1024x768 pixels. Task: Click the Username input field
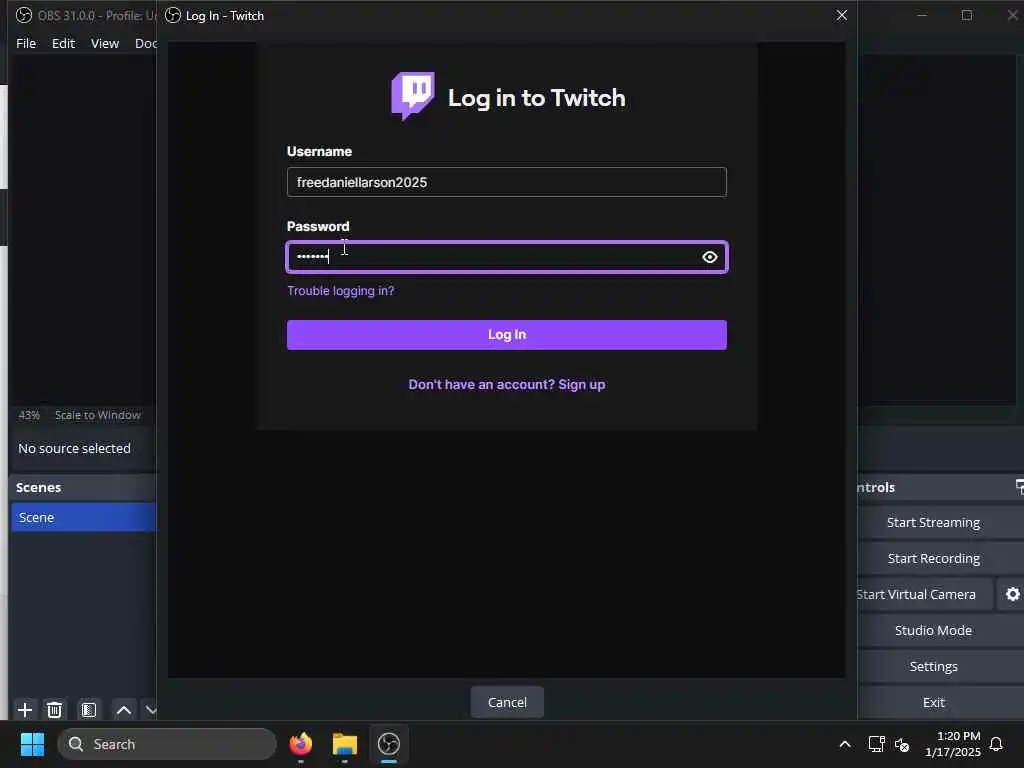[x=507, y=182]
